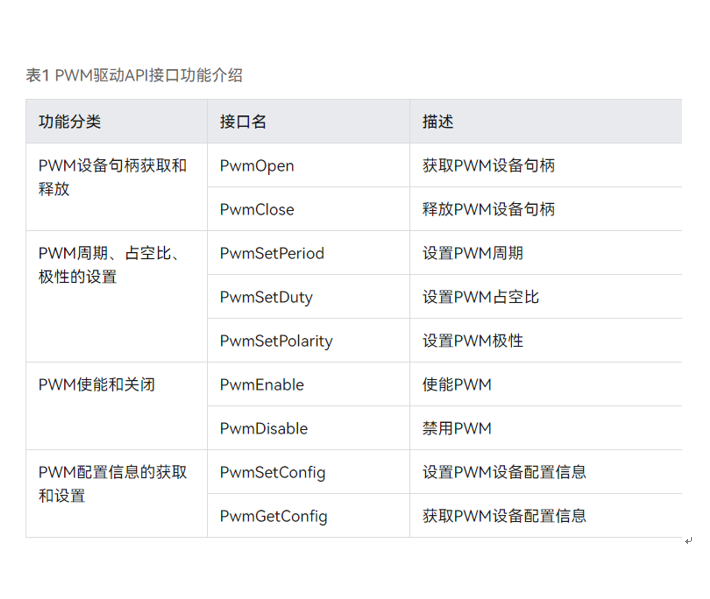Select the PwmEnable cell
Viewport: 710px width, 599px height.
(x=262, y=385)
